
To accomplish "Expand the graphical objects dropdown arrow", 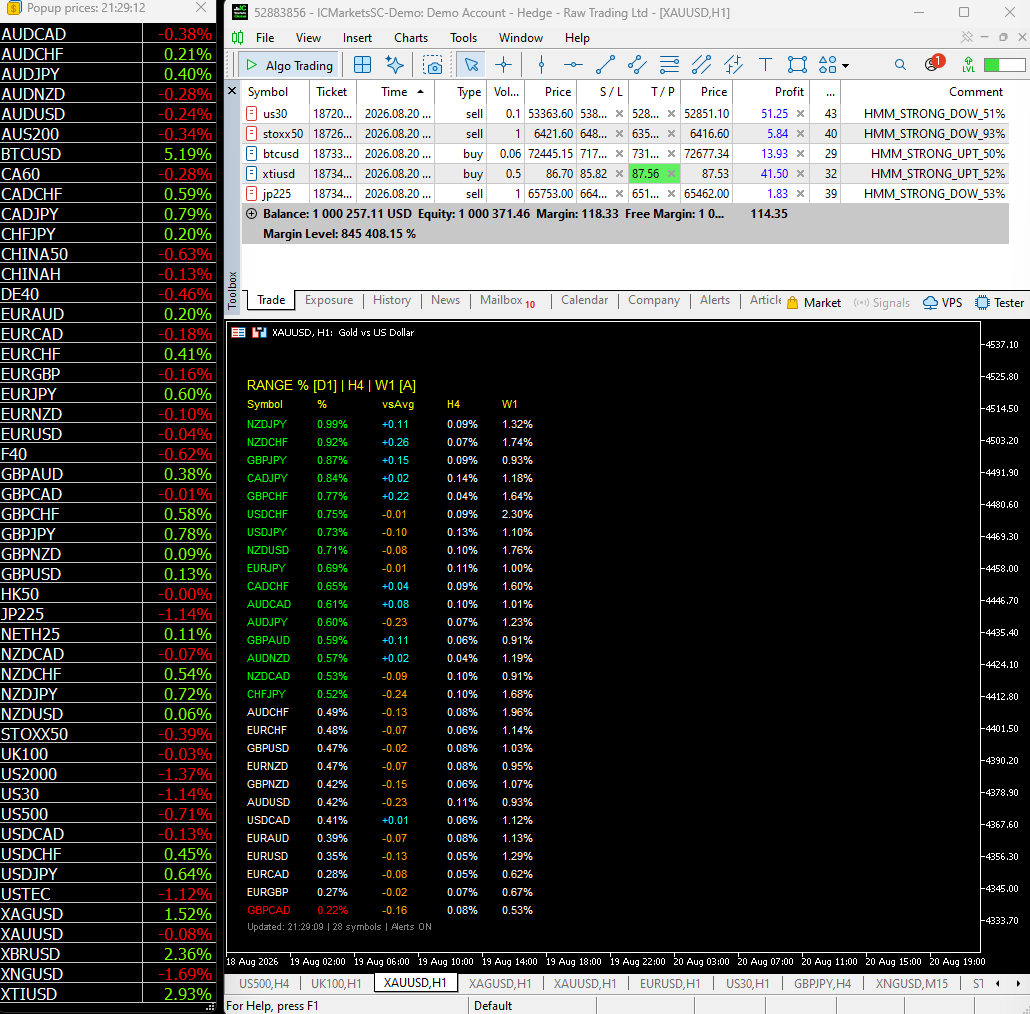I will point(845,66).
